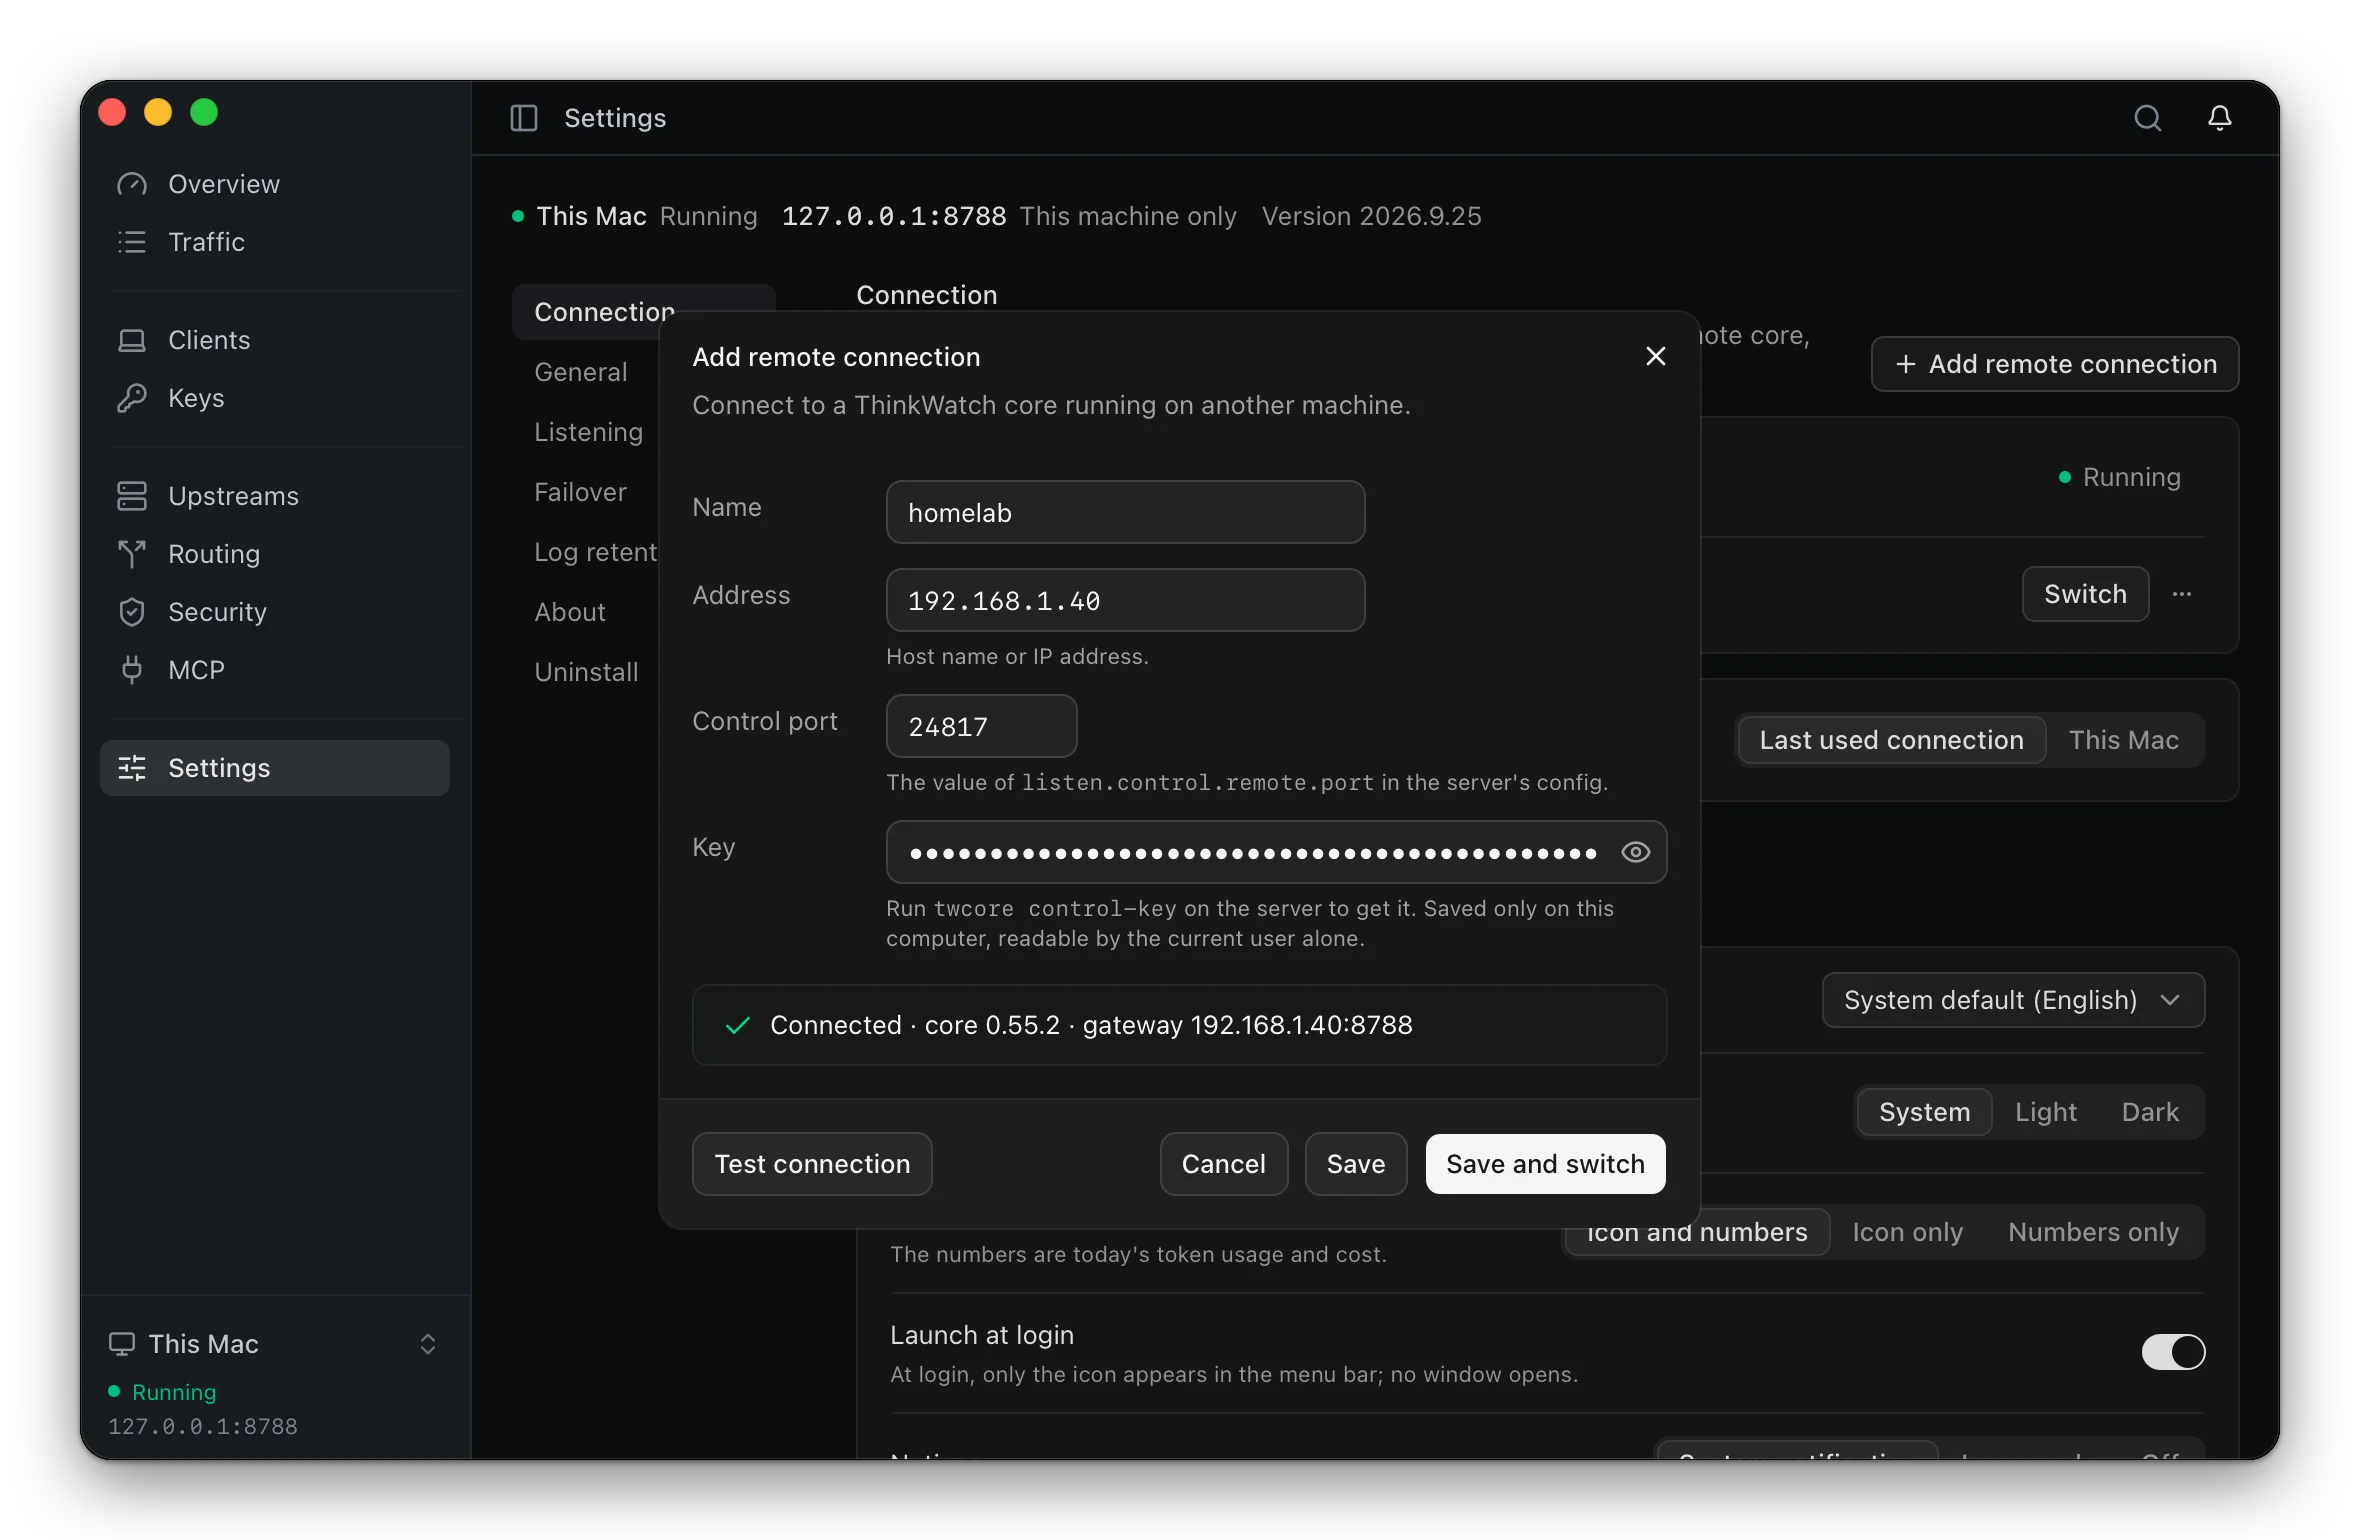Screen dimensions: 2360x1540
Task: Click the Routing fork icon
Action: (x=132, y=554)
